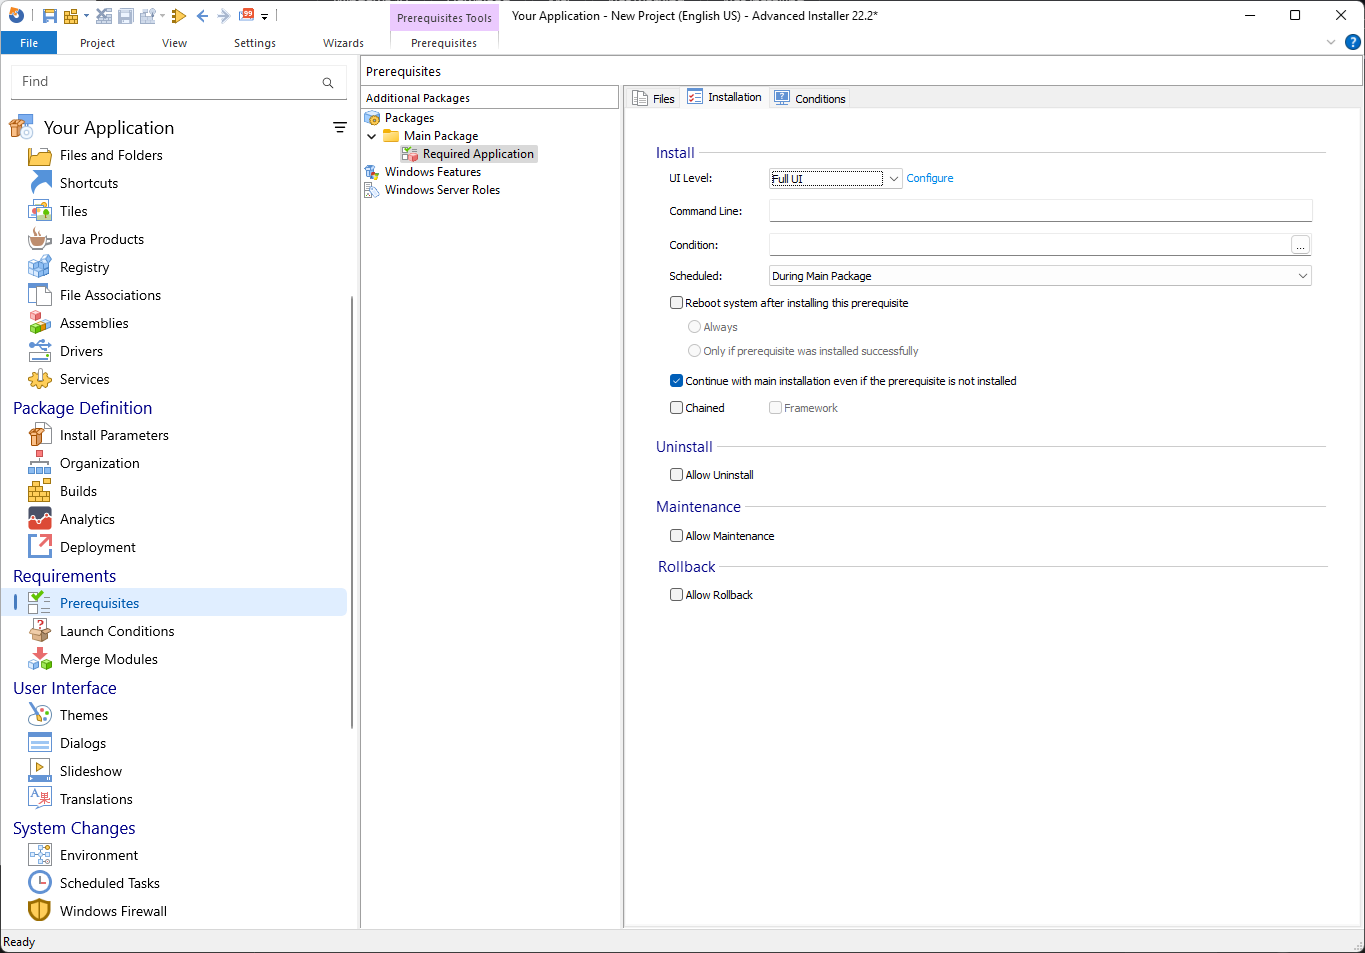Click the Save project icon in title bar
The width and height of the screenshot is (1365, 953).
[50, 16]
